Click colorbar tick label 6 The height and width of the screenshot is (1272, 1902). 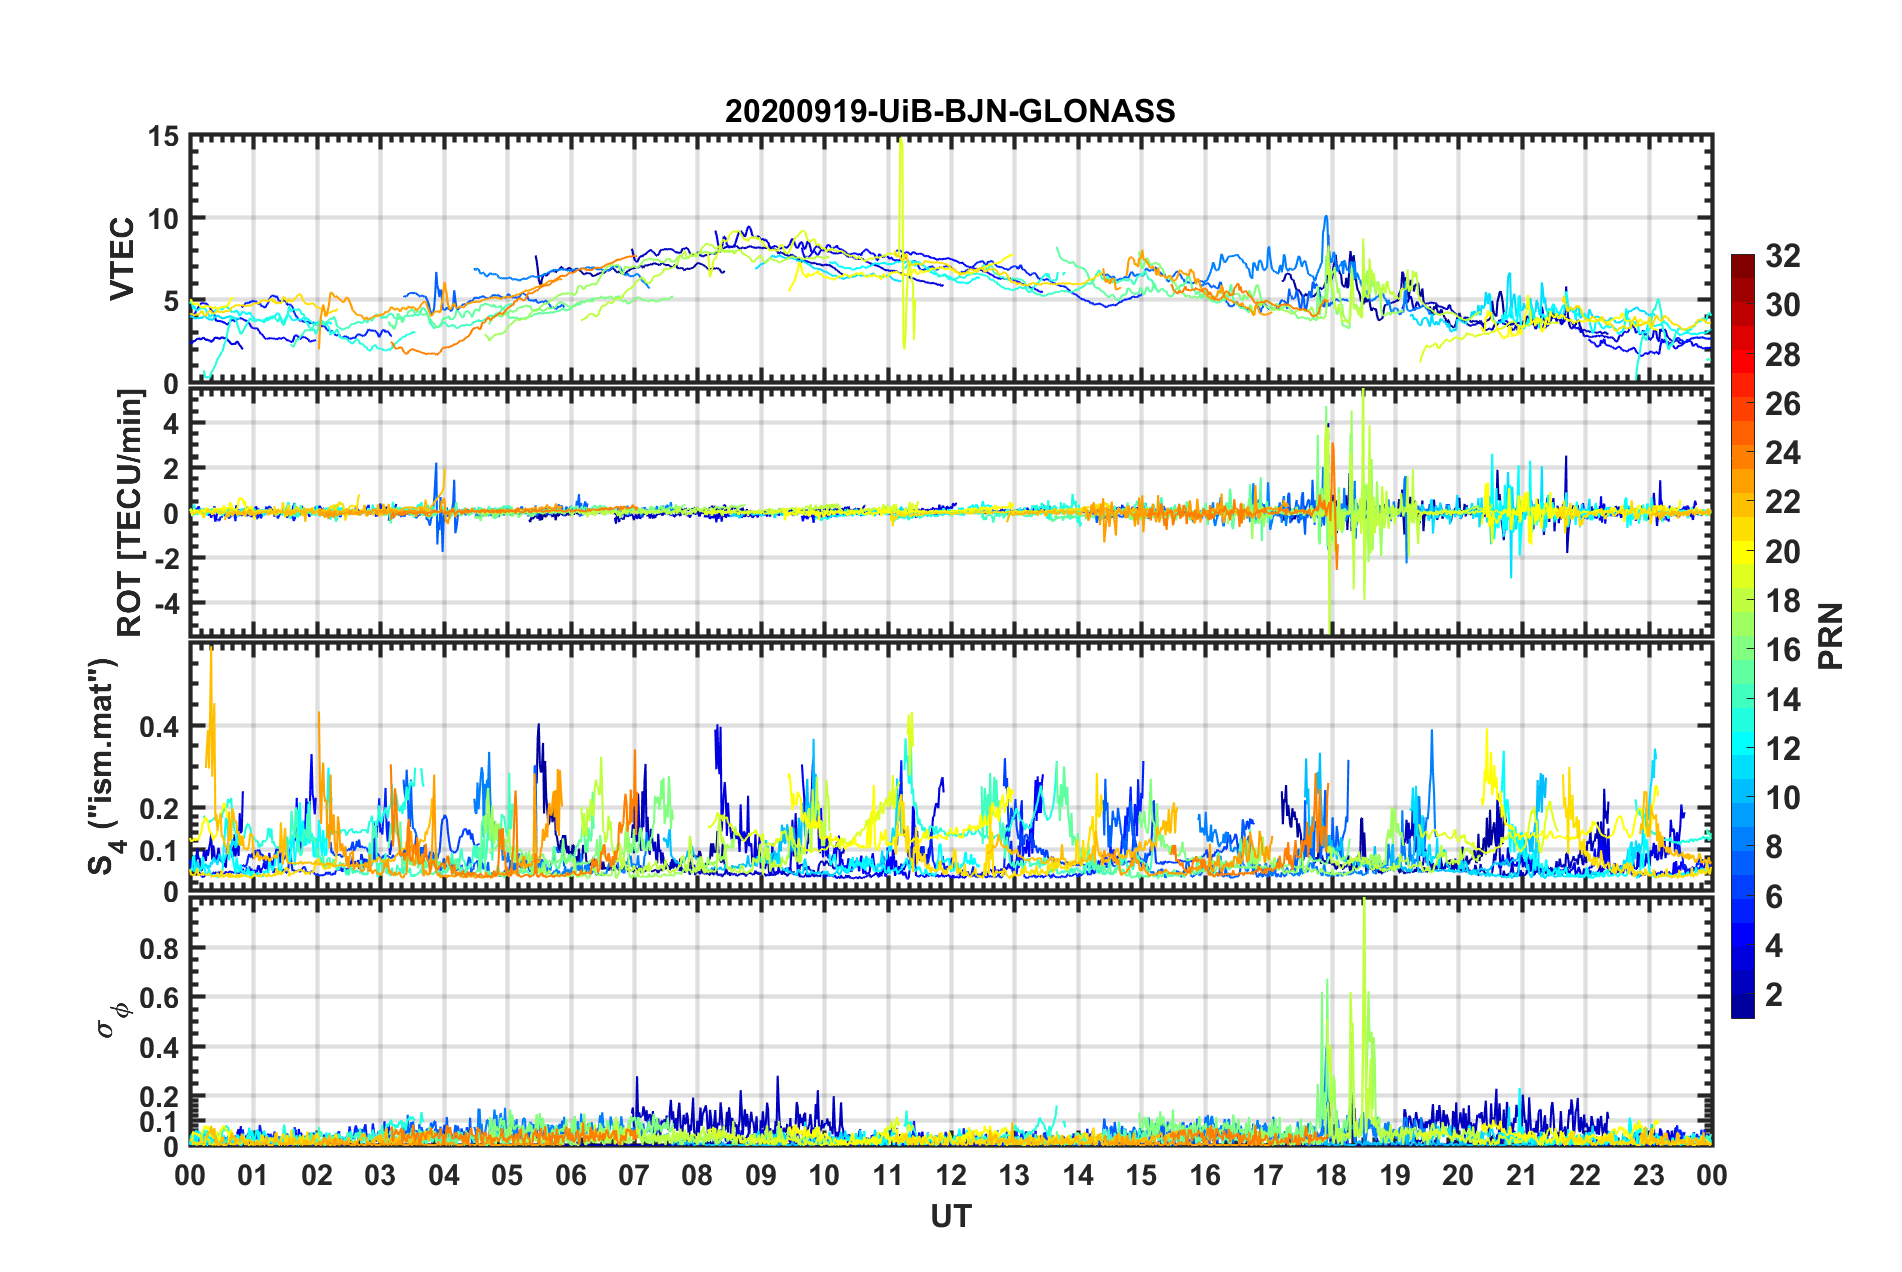[x=1774, y=897]
